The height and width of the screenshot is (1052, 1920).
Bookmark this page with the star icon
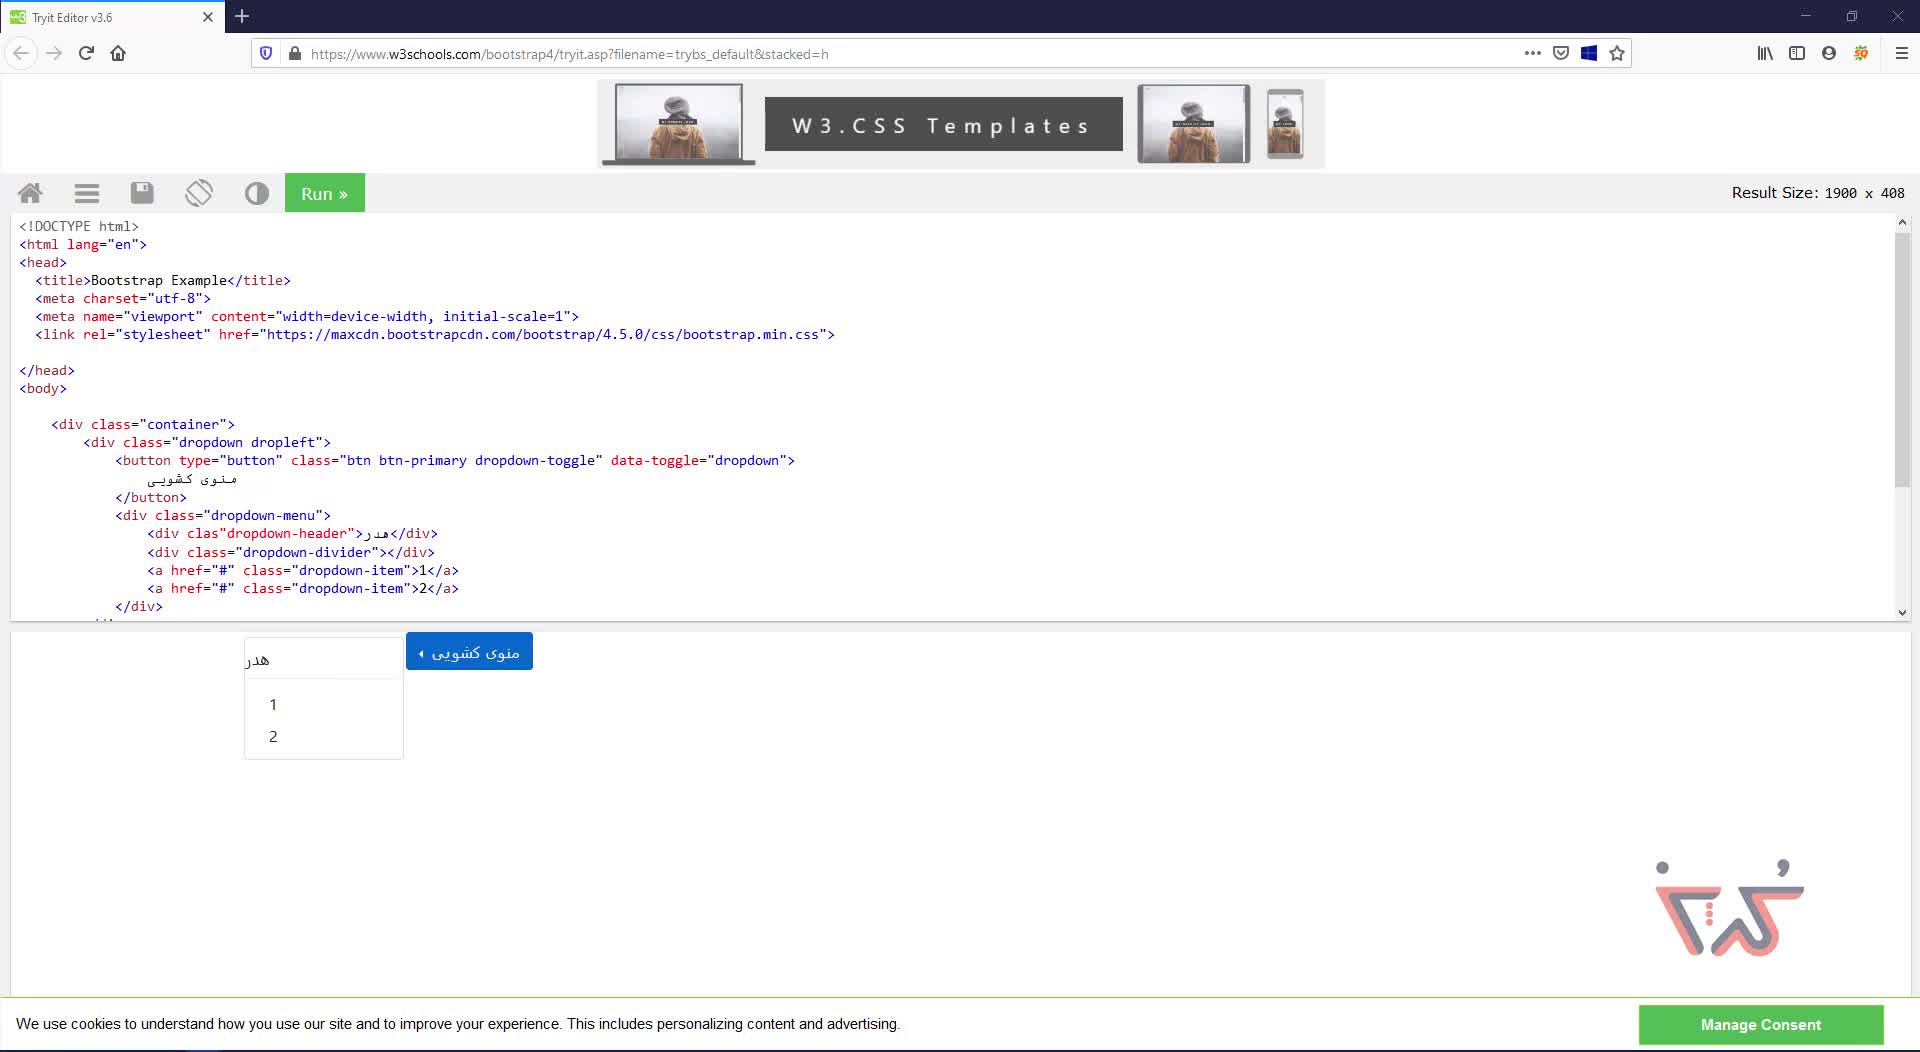click(x=1617, y=54)
